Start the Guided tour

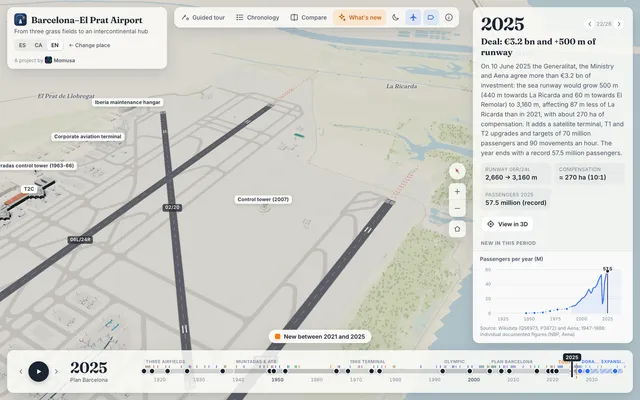(203, 18)
